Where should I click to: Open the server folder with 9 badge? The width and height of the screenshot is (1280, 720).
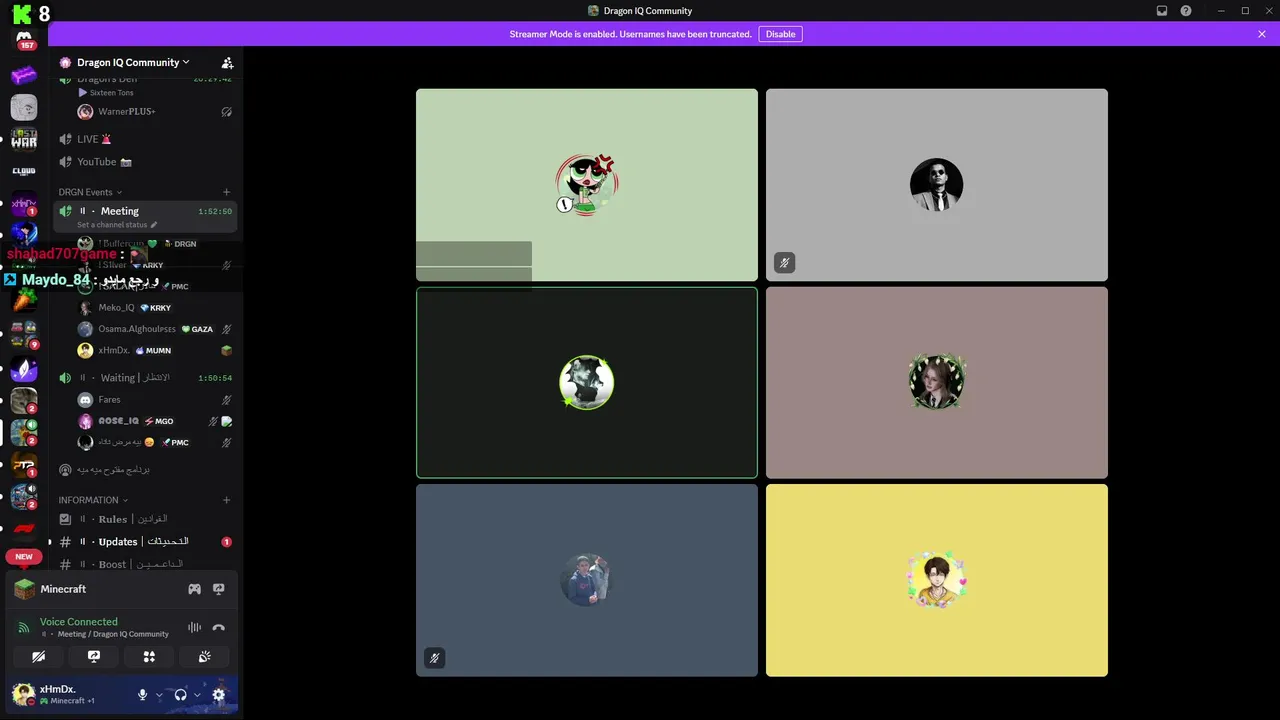coord(24,335)
